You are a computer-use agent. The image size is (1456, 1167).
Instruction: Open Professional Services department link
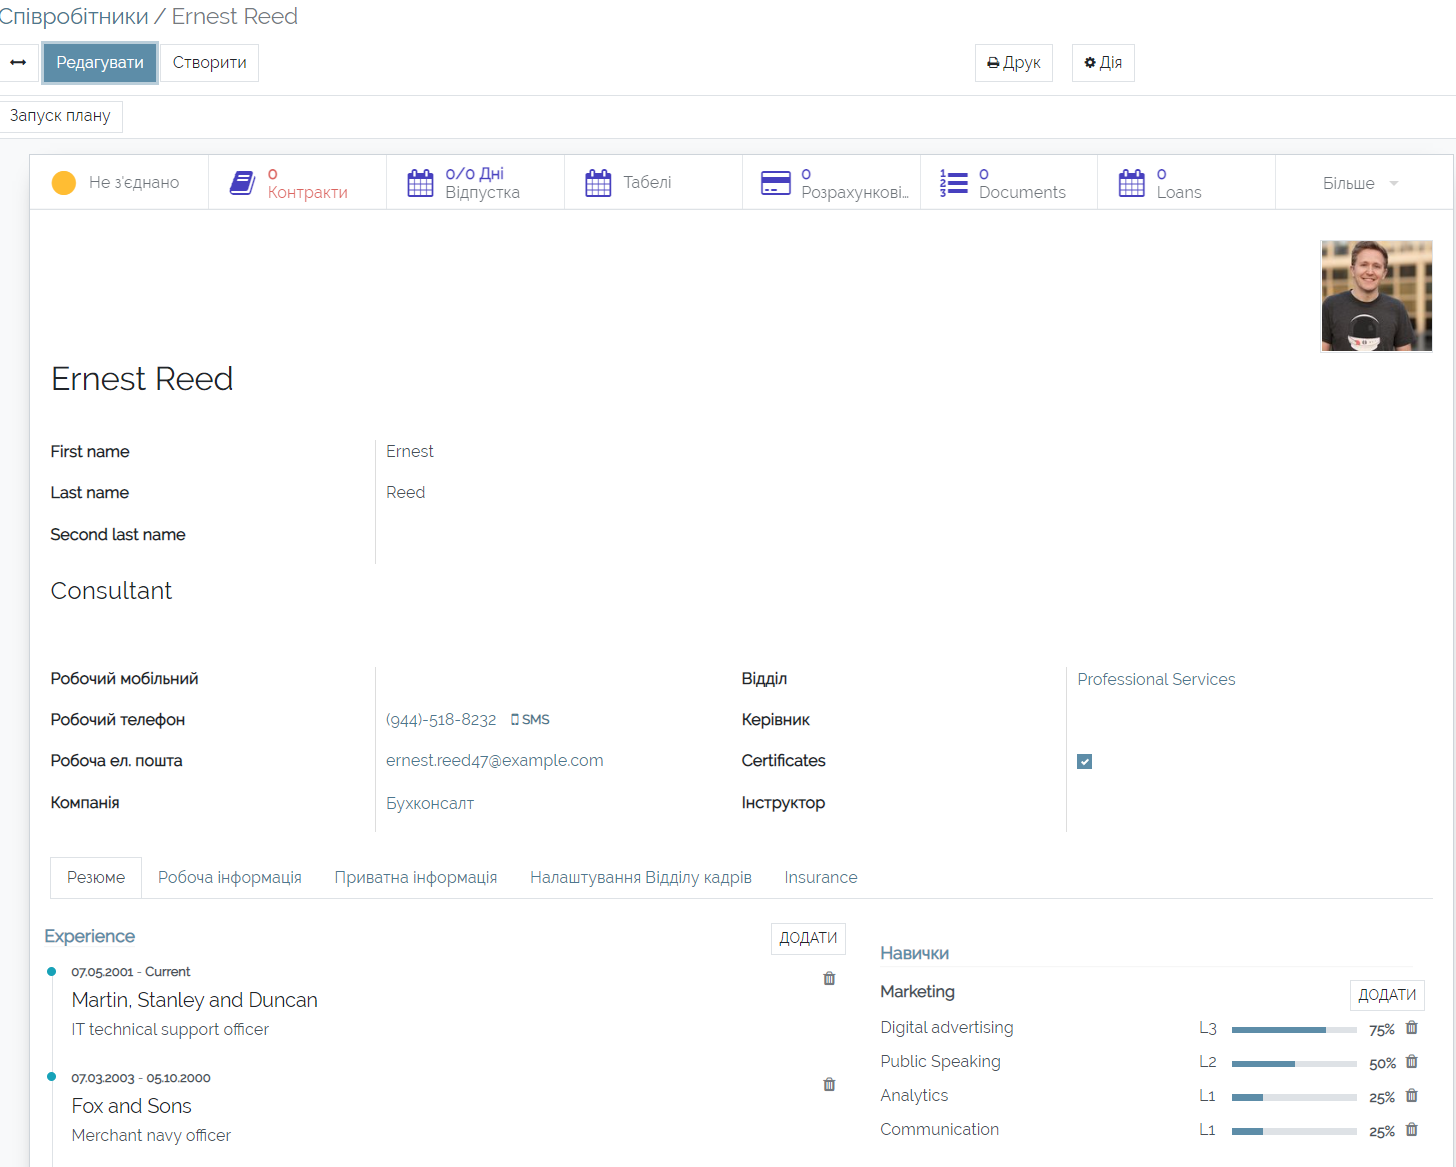(1156, 679)
